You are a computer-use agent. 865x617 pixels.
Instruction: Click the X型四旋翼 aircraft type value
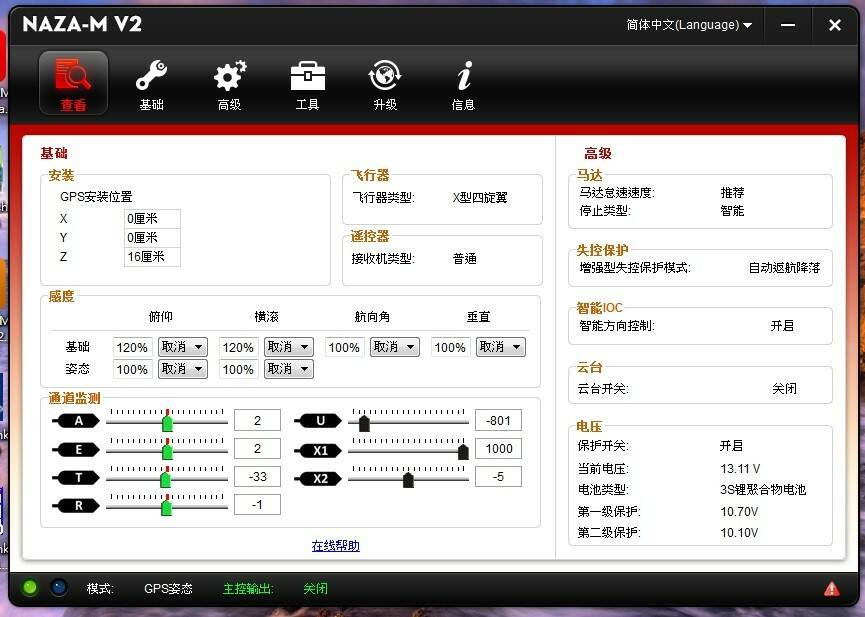pyautogui.click(x=480, y=198)
